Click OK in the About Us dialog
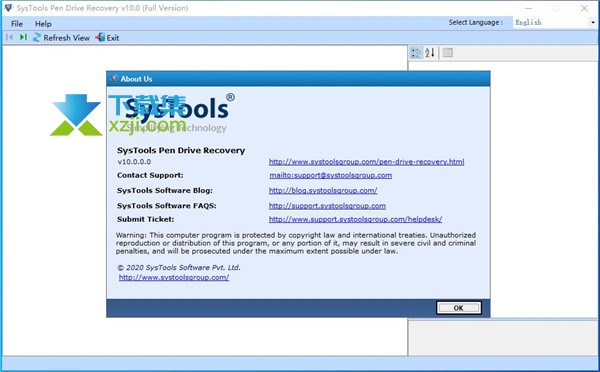This screenshot has height=372, width=600. pos(458,308)
